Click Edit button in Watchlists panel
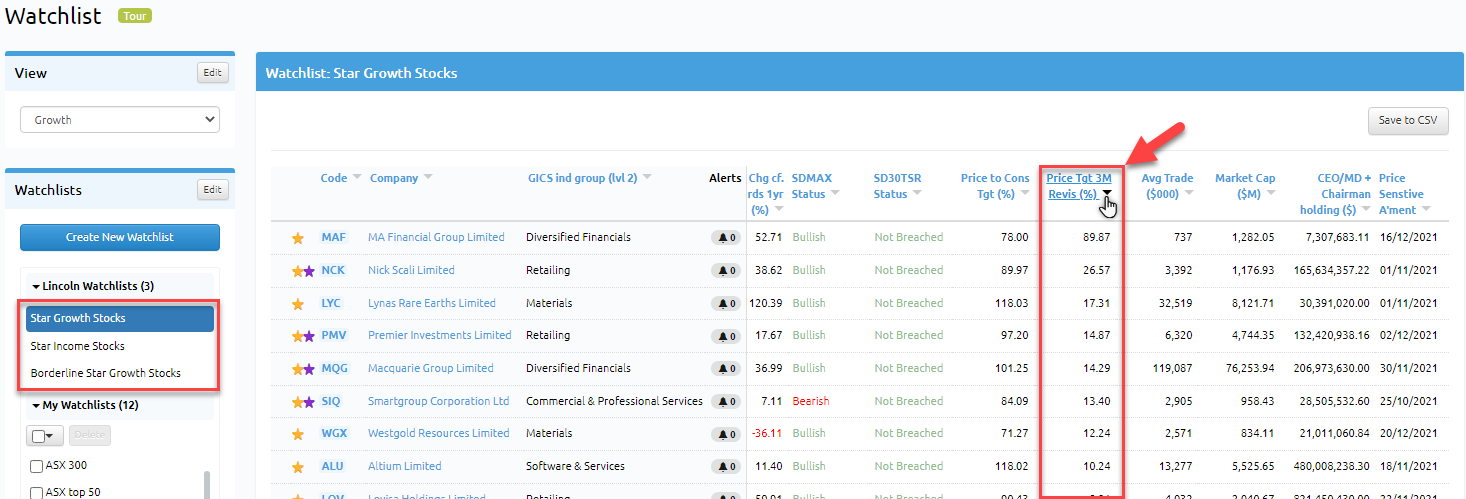 click(x=213, y=190)
